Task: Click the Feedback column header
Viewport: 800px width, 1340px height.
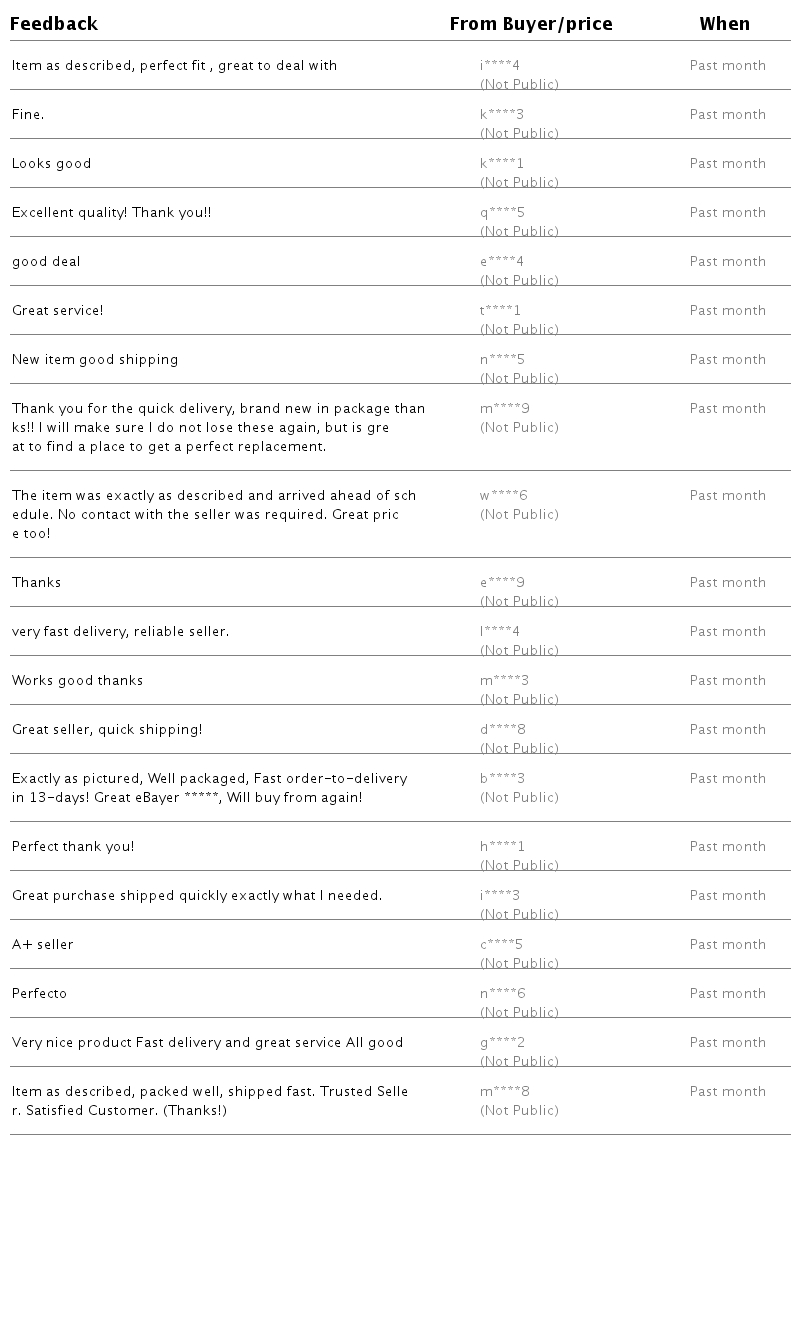Action: [54, 24]
